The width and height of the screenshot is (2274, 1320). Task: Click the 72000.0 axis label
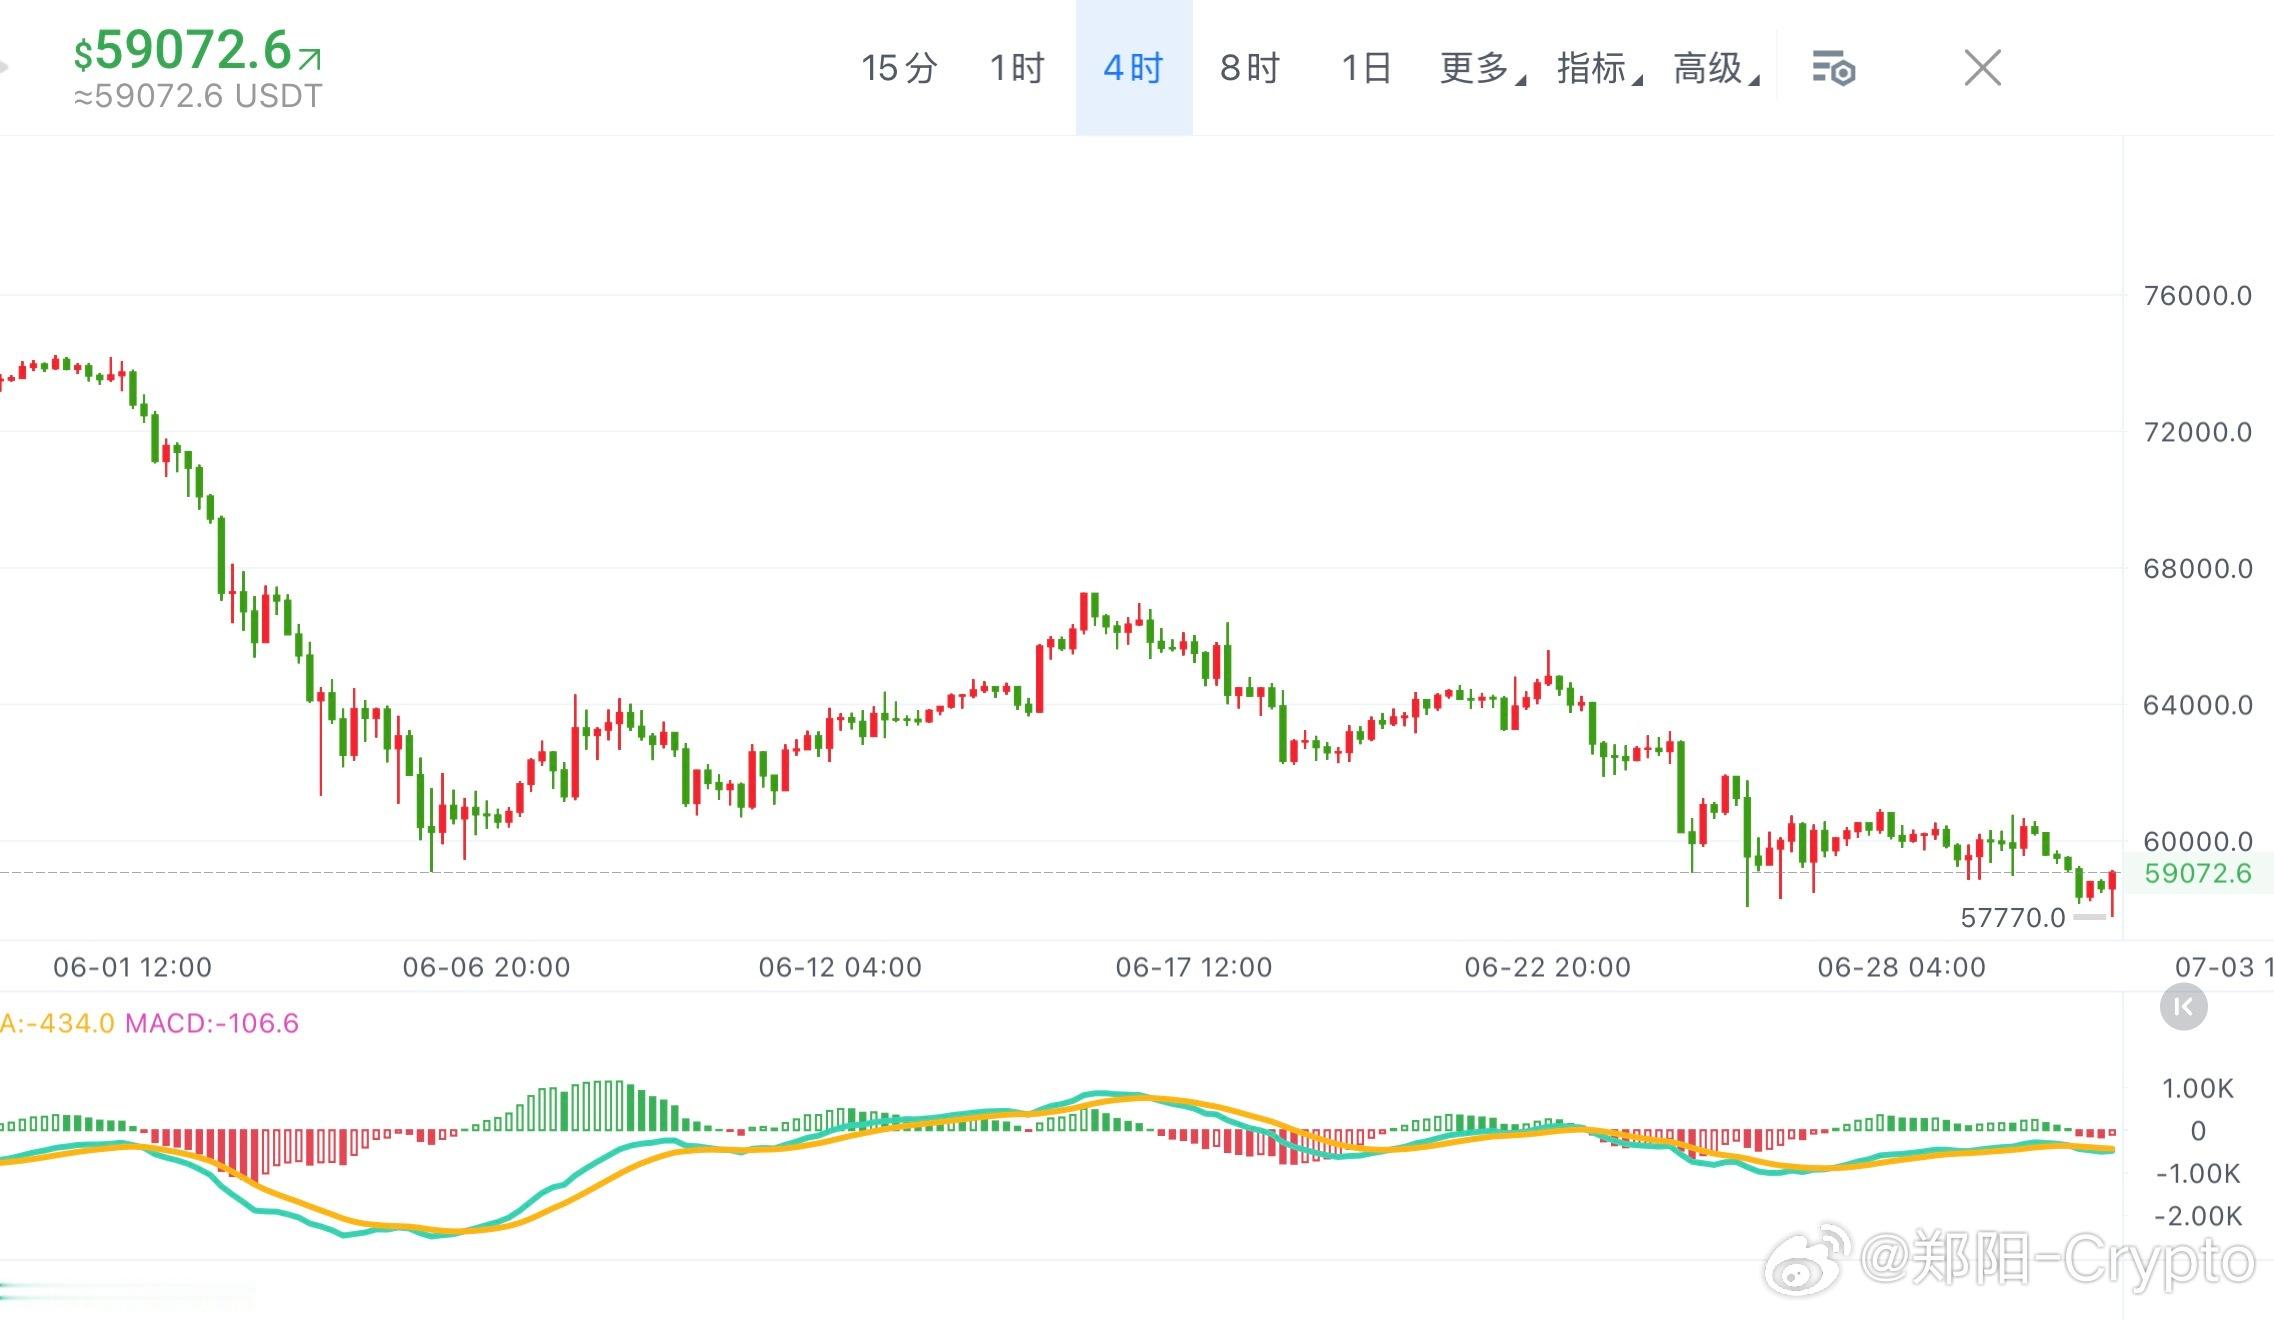2197,432
